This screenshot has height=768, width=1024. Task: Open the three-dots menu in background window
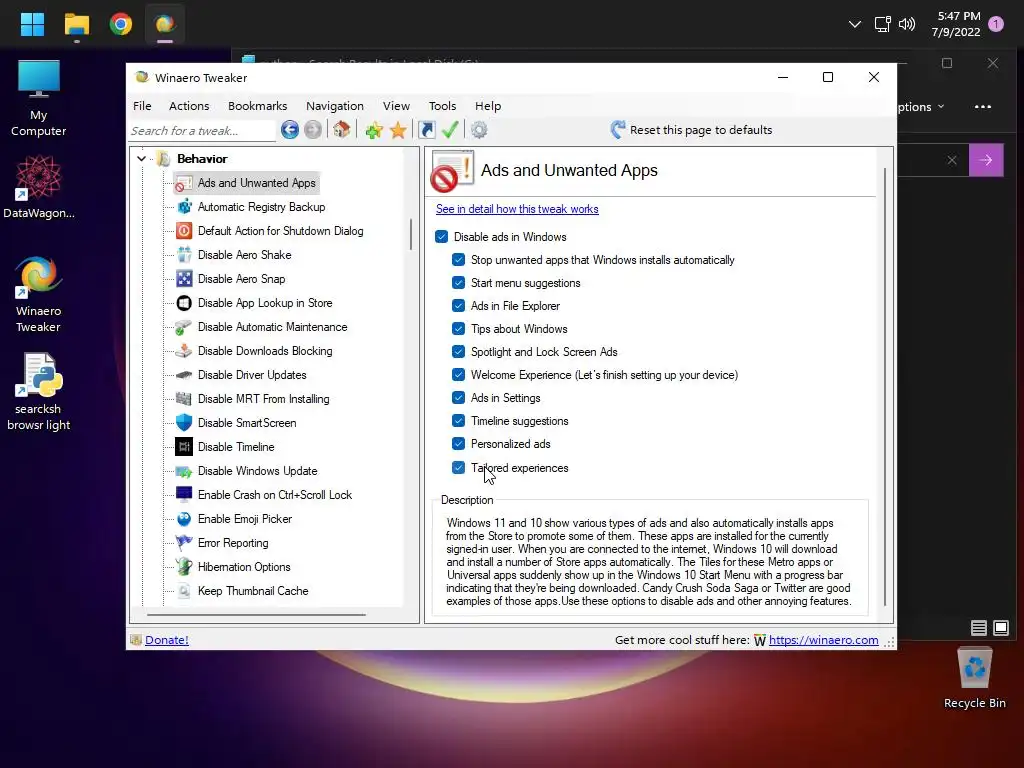[982, 106]
